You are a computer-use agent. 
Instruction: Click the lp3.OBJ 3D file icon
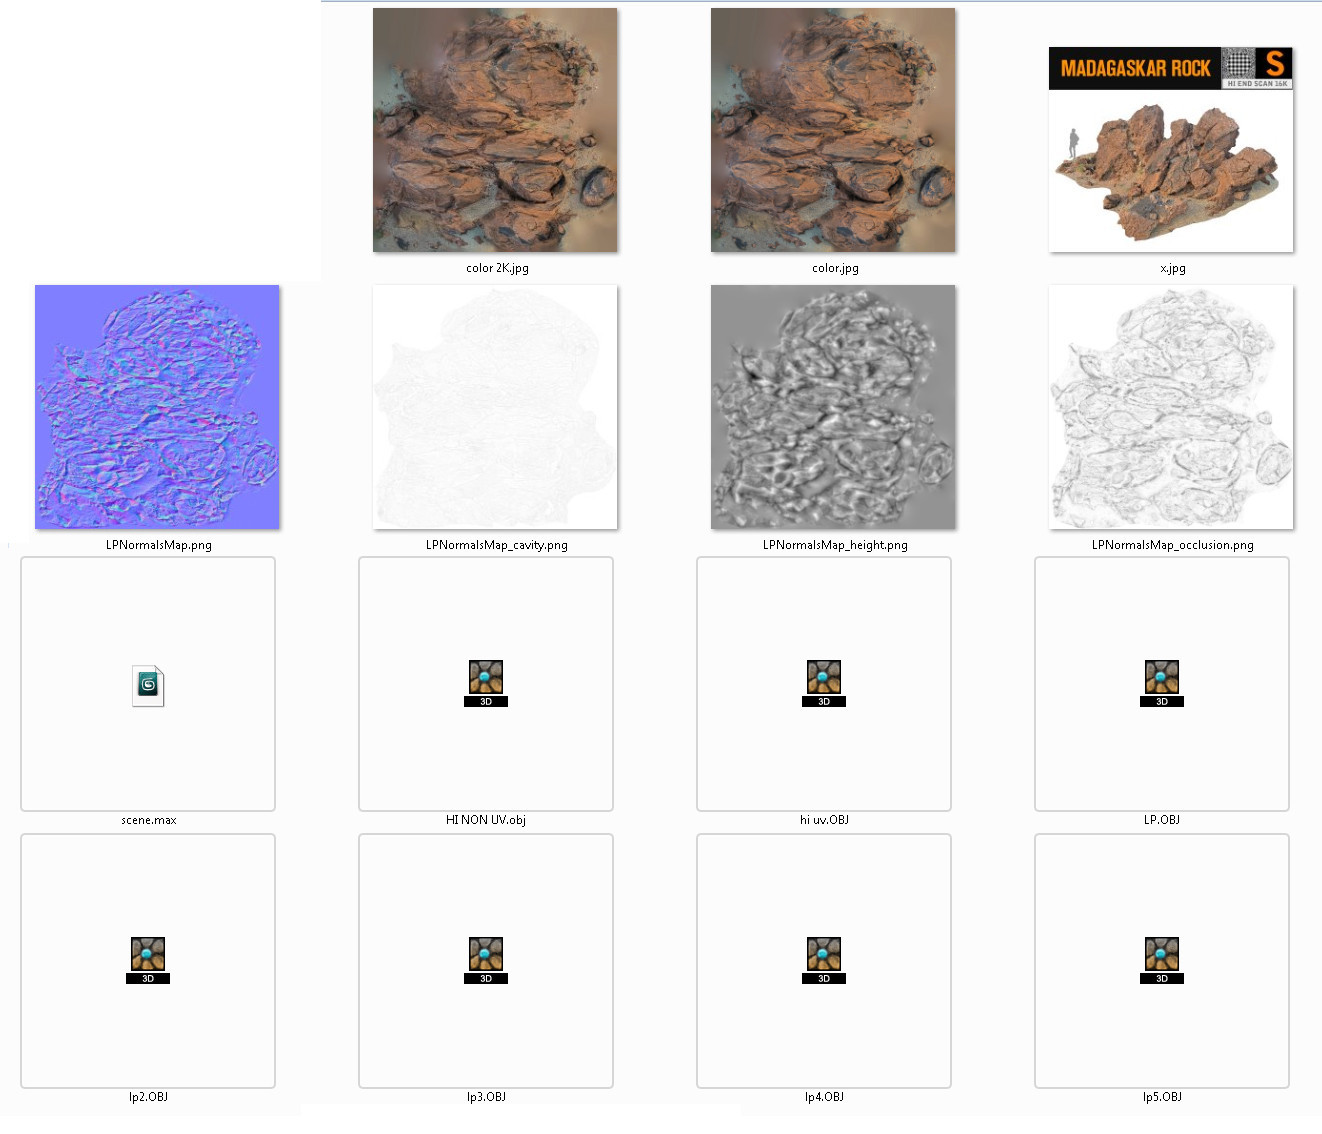tap(486, 960)
